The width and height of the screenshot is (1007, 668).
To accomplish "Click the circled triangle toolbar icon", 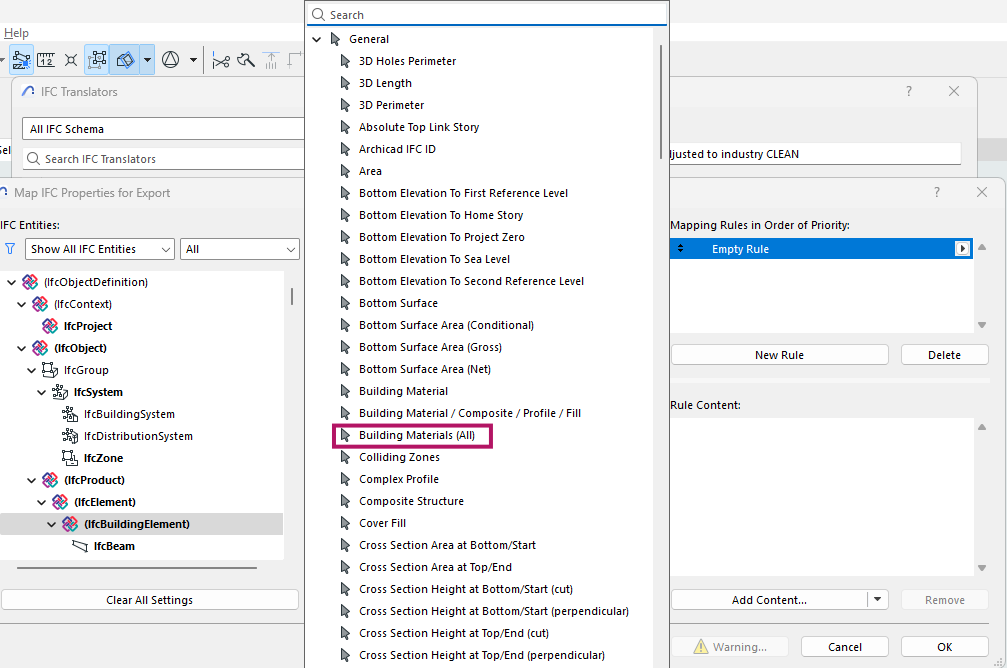I will [170, 60].
